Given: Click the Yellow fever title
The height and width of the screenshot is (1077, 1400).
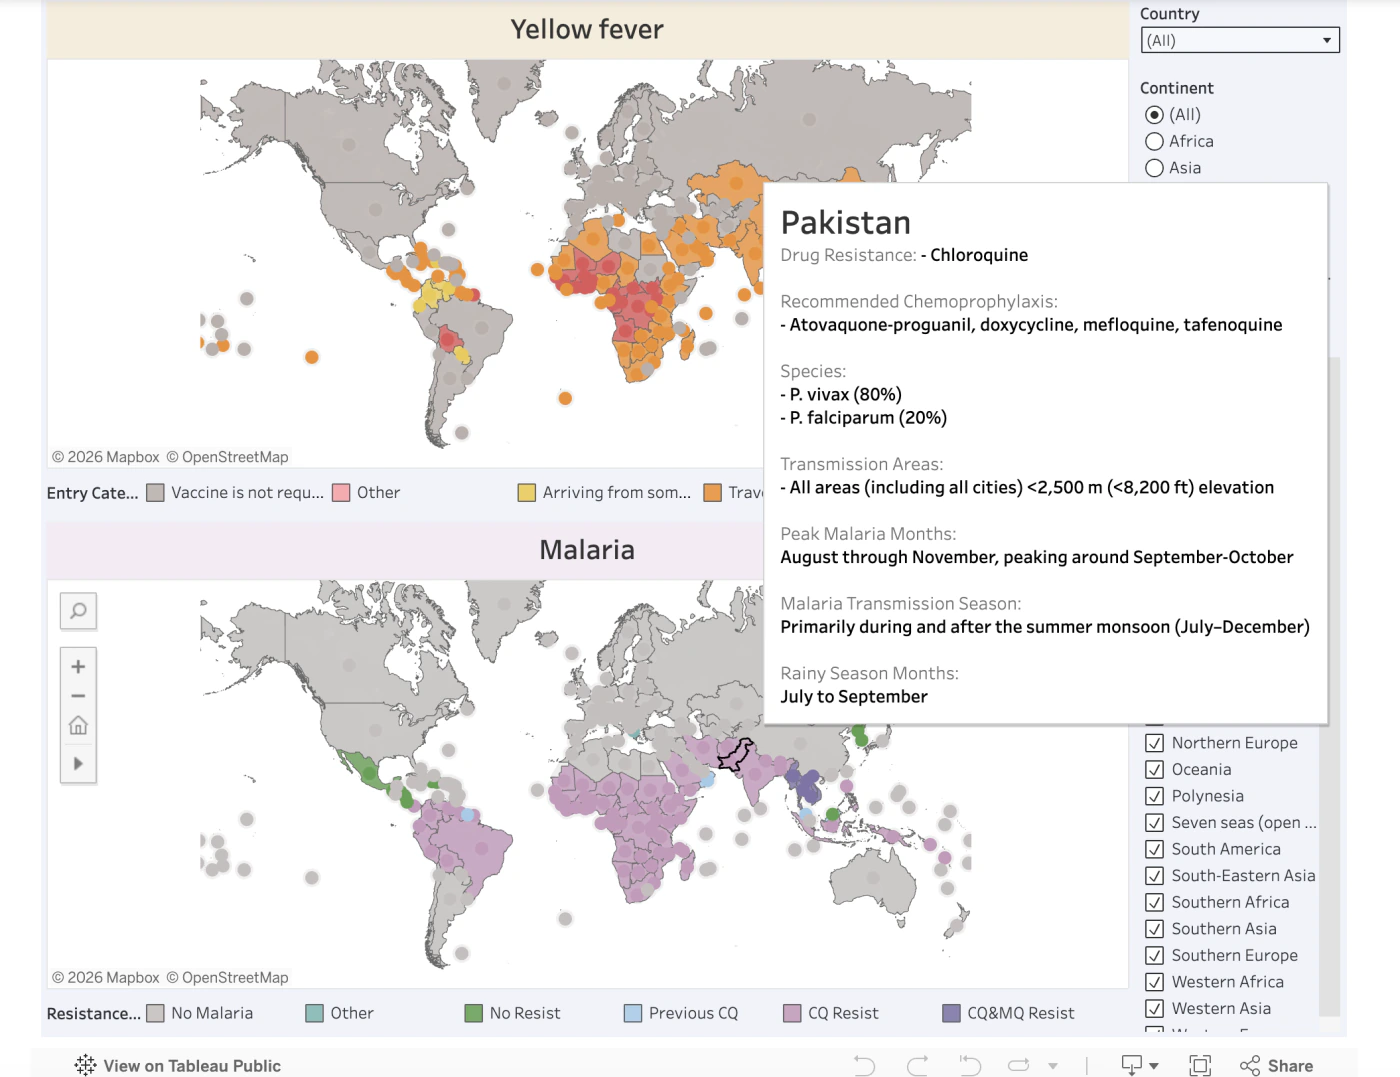Looking at the screenshot, I should click(587, 30).
